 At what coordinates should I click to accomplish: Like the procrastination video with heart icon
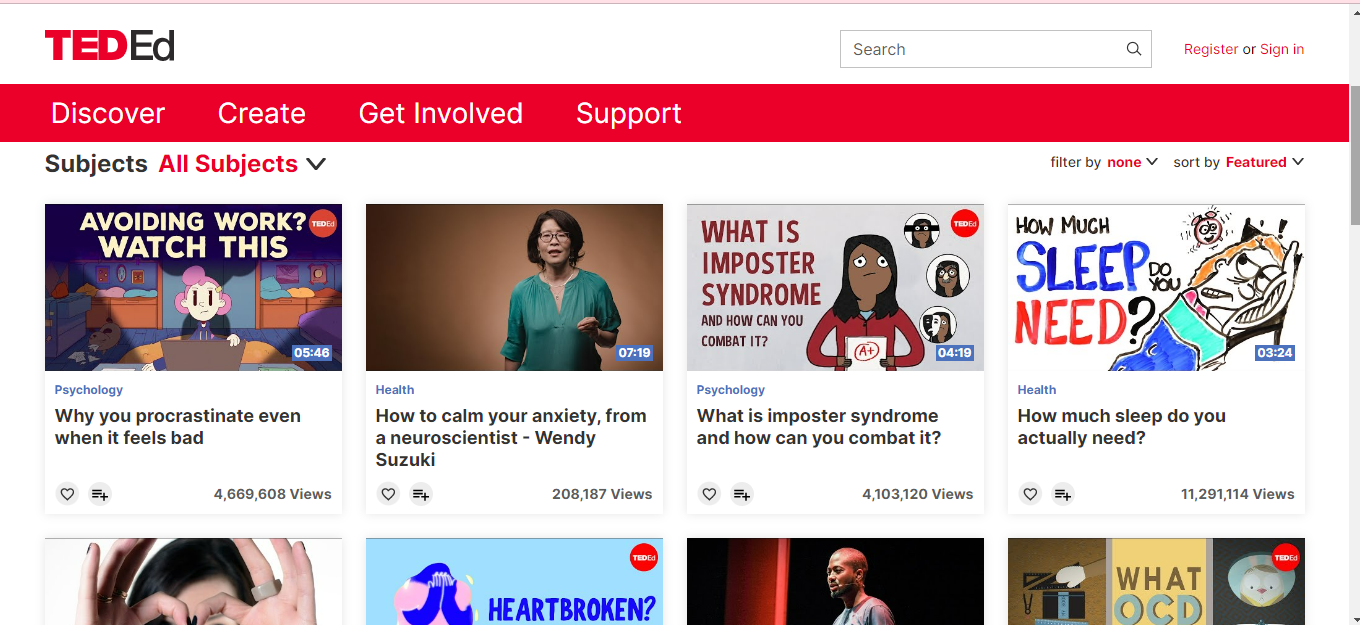click(x=67, y=494)
